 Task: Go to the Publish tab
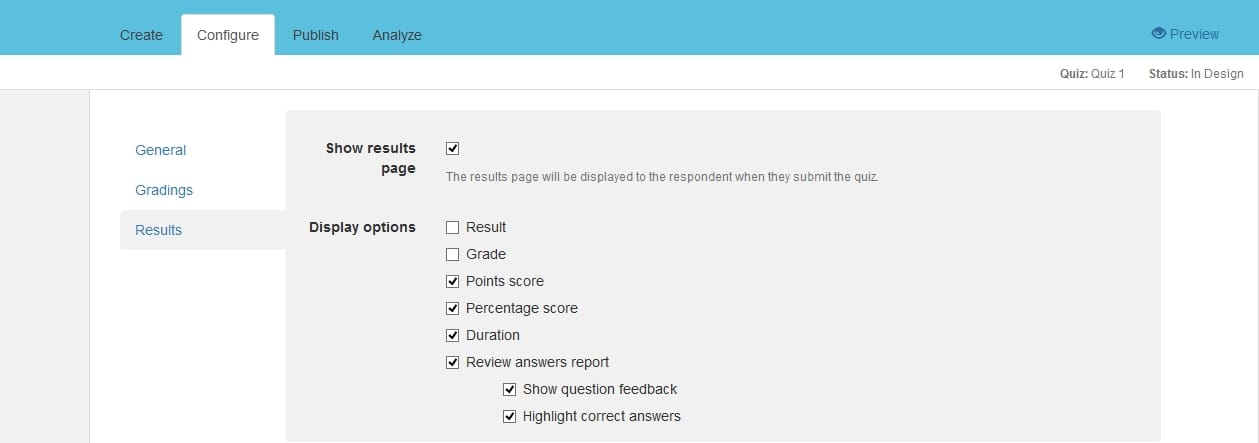coord(316,35)
